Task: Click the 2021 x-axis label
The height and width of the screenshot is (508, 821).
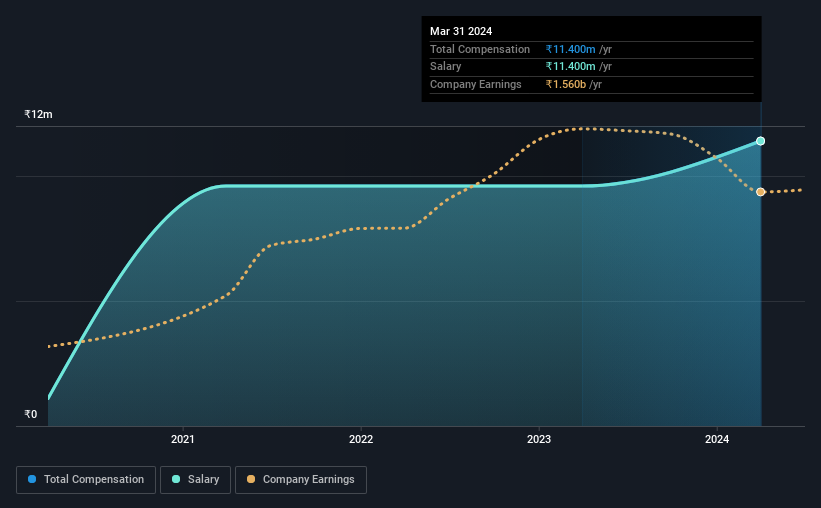Action: [183, 439]
